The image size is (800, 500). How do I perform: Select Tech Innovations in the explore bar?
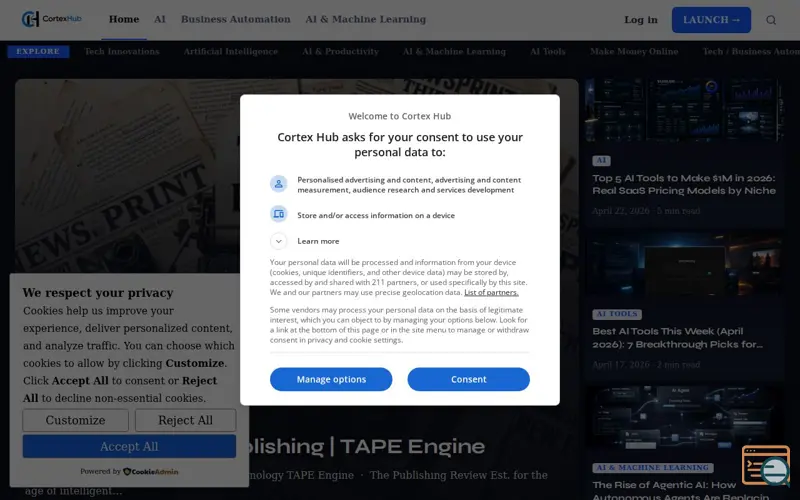pyautogui.click(x=122, y=52)
